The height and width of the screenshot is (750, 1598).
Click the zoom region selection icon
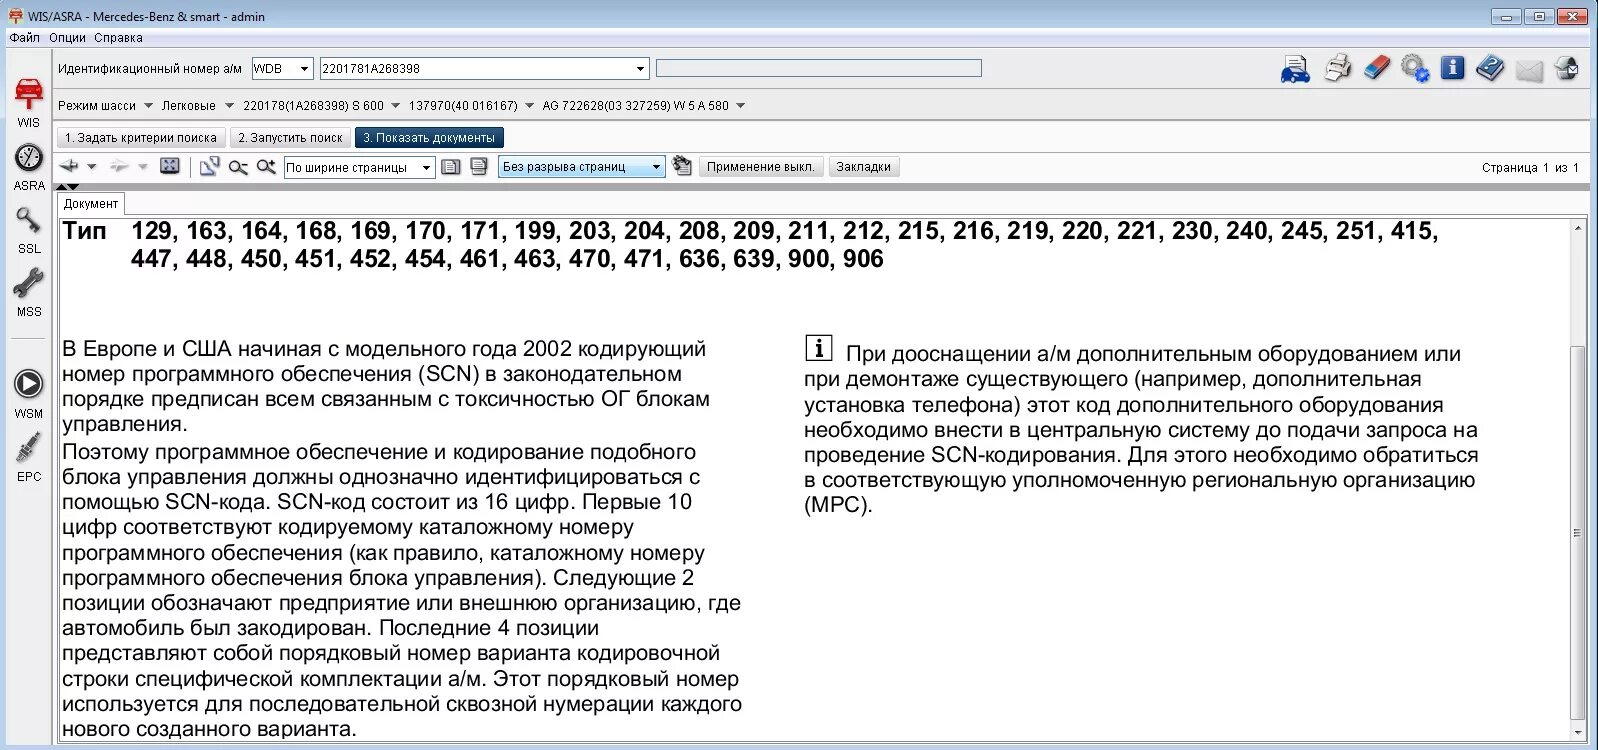tap(209, 166)
